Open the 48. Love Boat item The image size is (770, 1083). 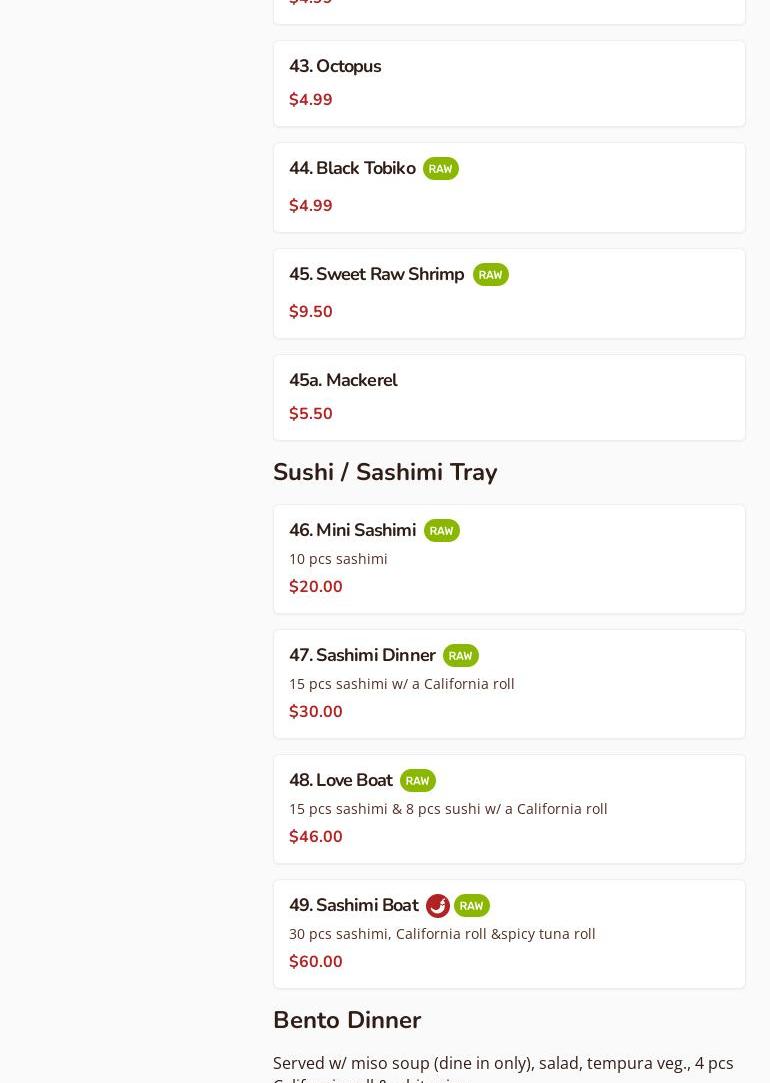tap(341, 781)
